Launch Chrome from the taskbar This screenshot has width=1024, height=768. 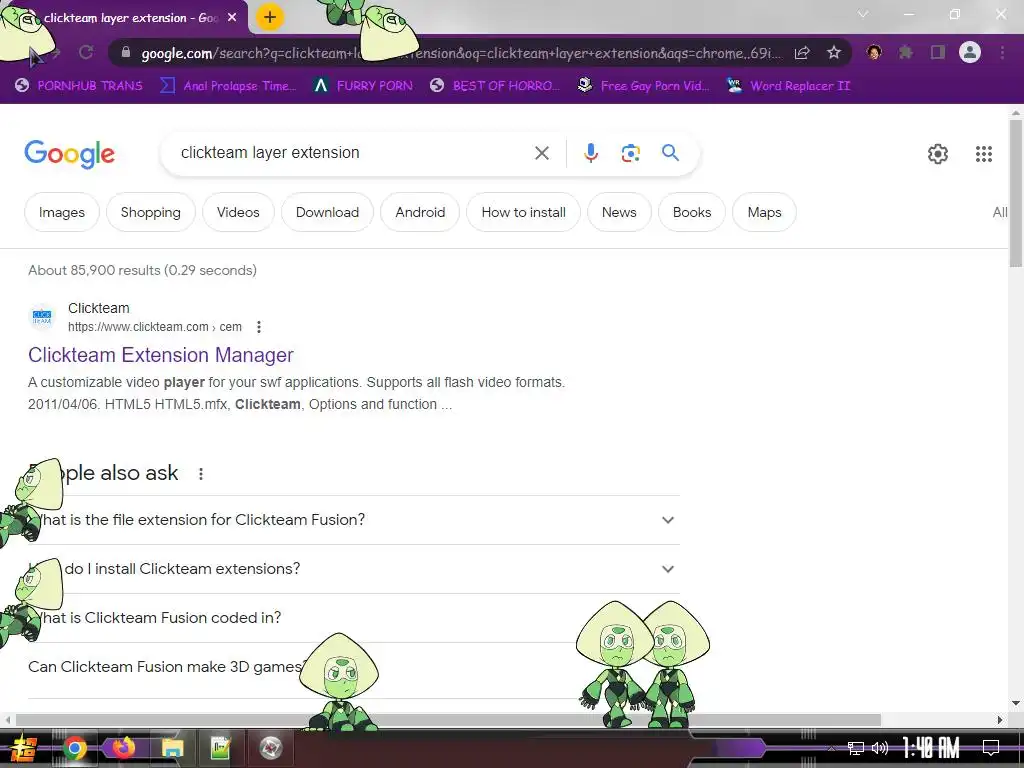pos(74,748)
